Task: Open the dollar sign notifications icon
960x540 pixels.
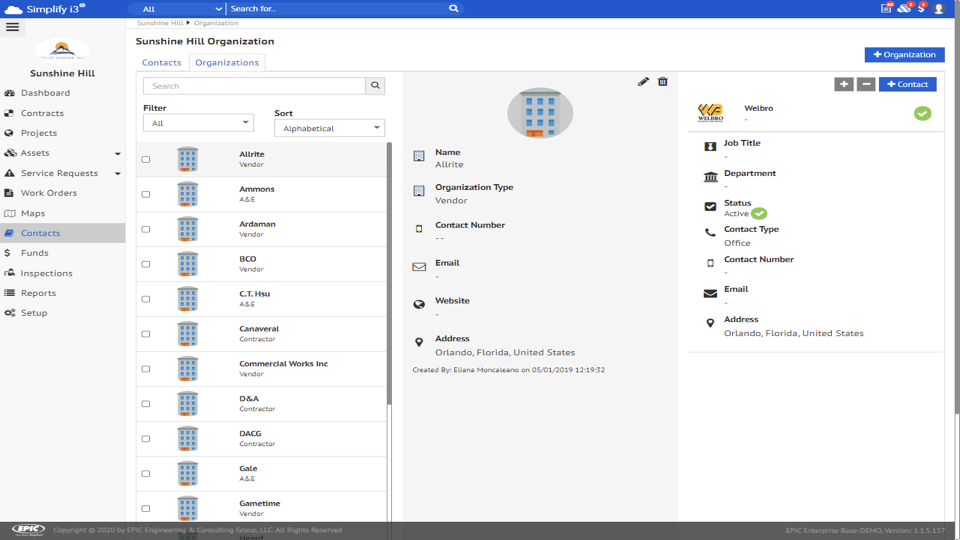Action: click(922, 9)
